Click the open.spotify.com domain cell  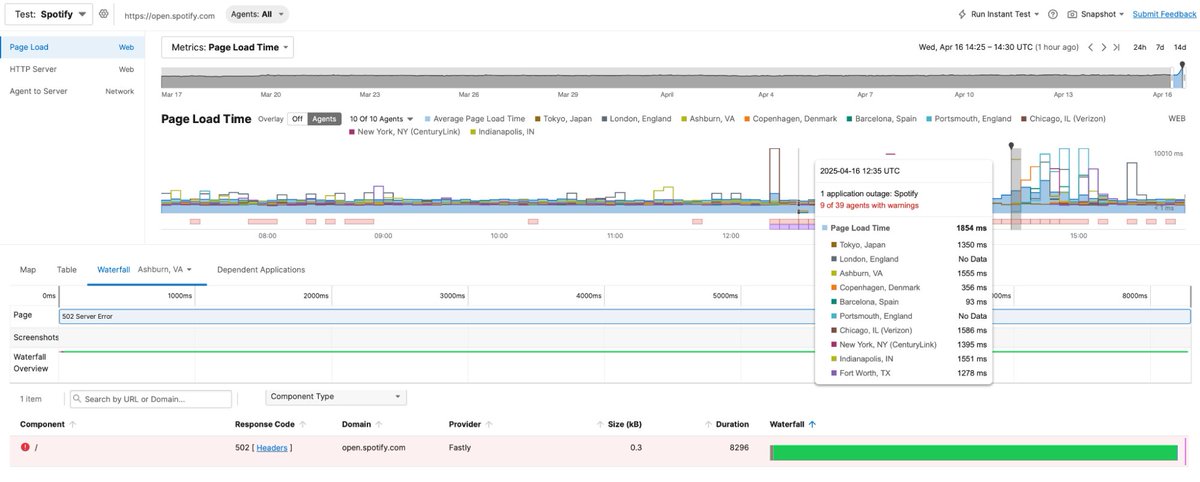pyautogui.click(x=373, y=447)
